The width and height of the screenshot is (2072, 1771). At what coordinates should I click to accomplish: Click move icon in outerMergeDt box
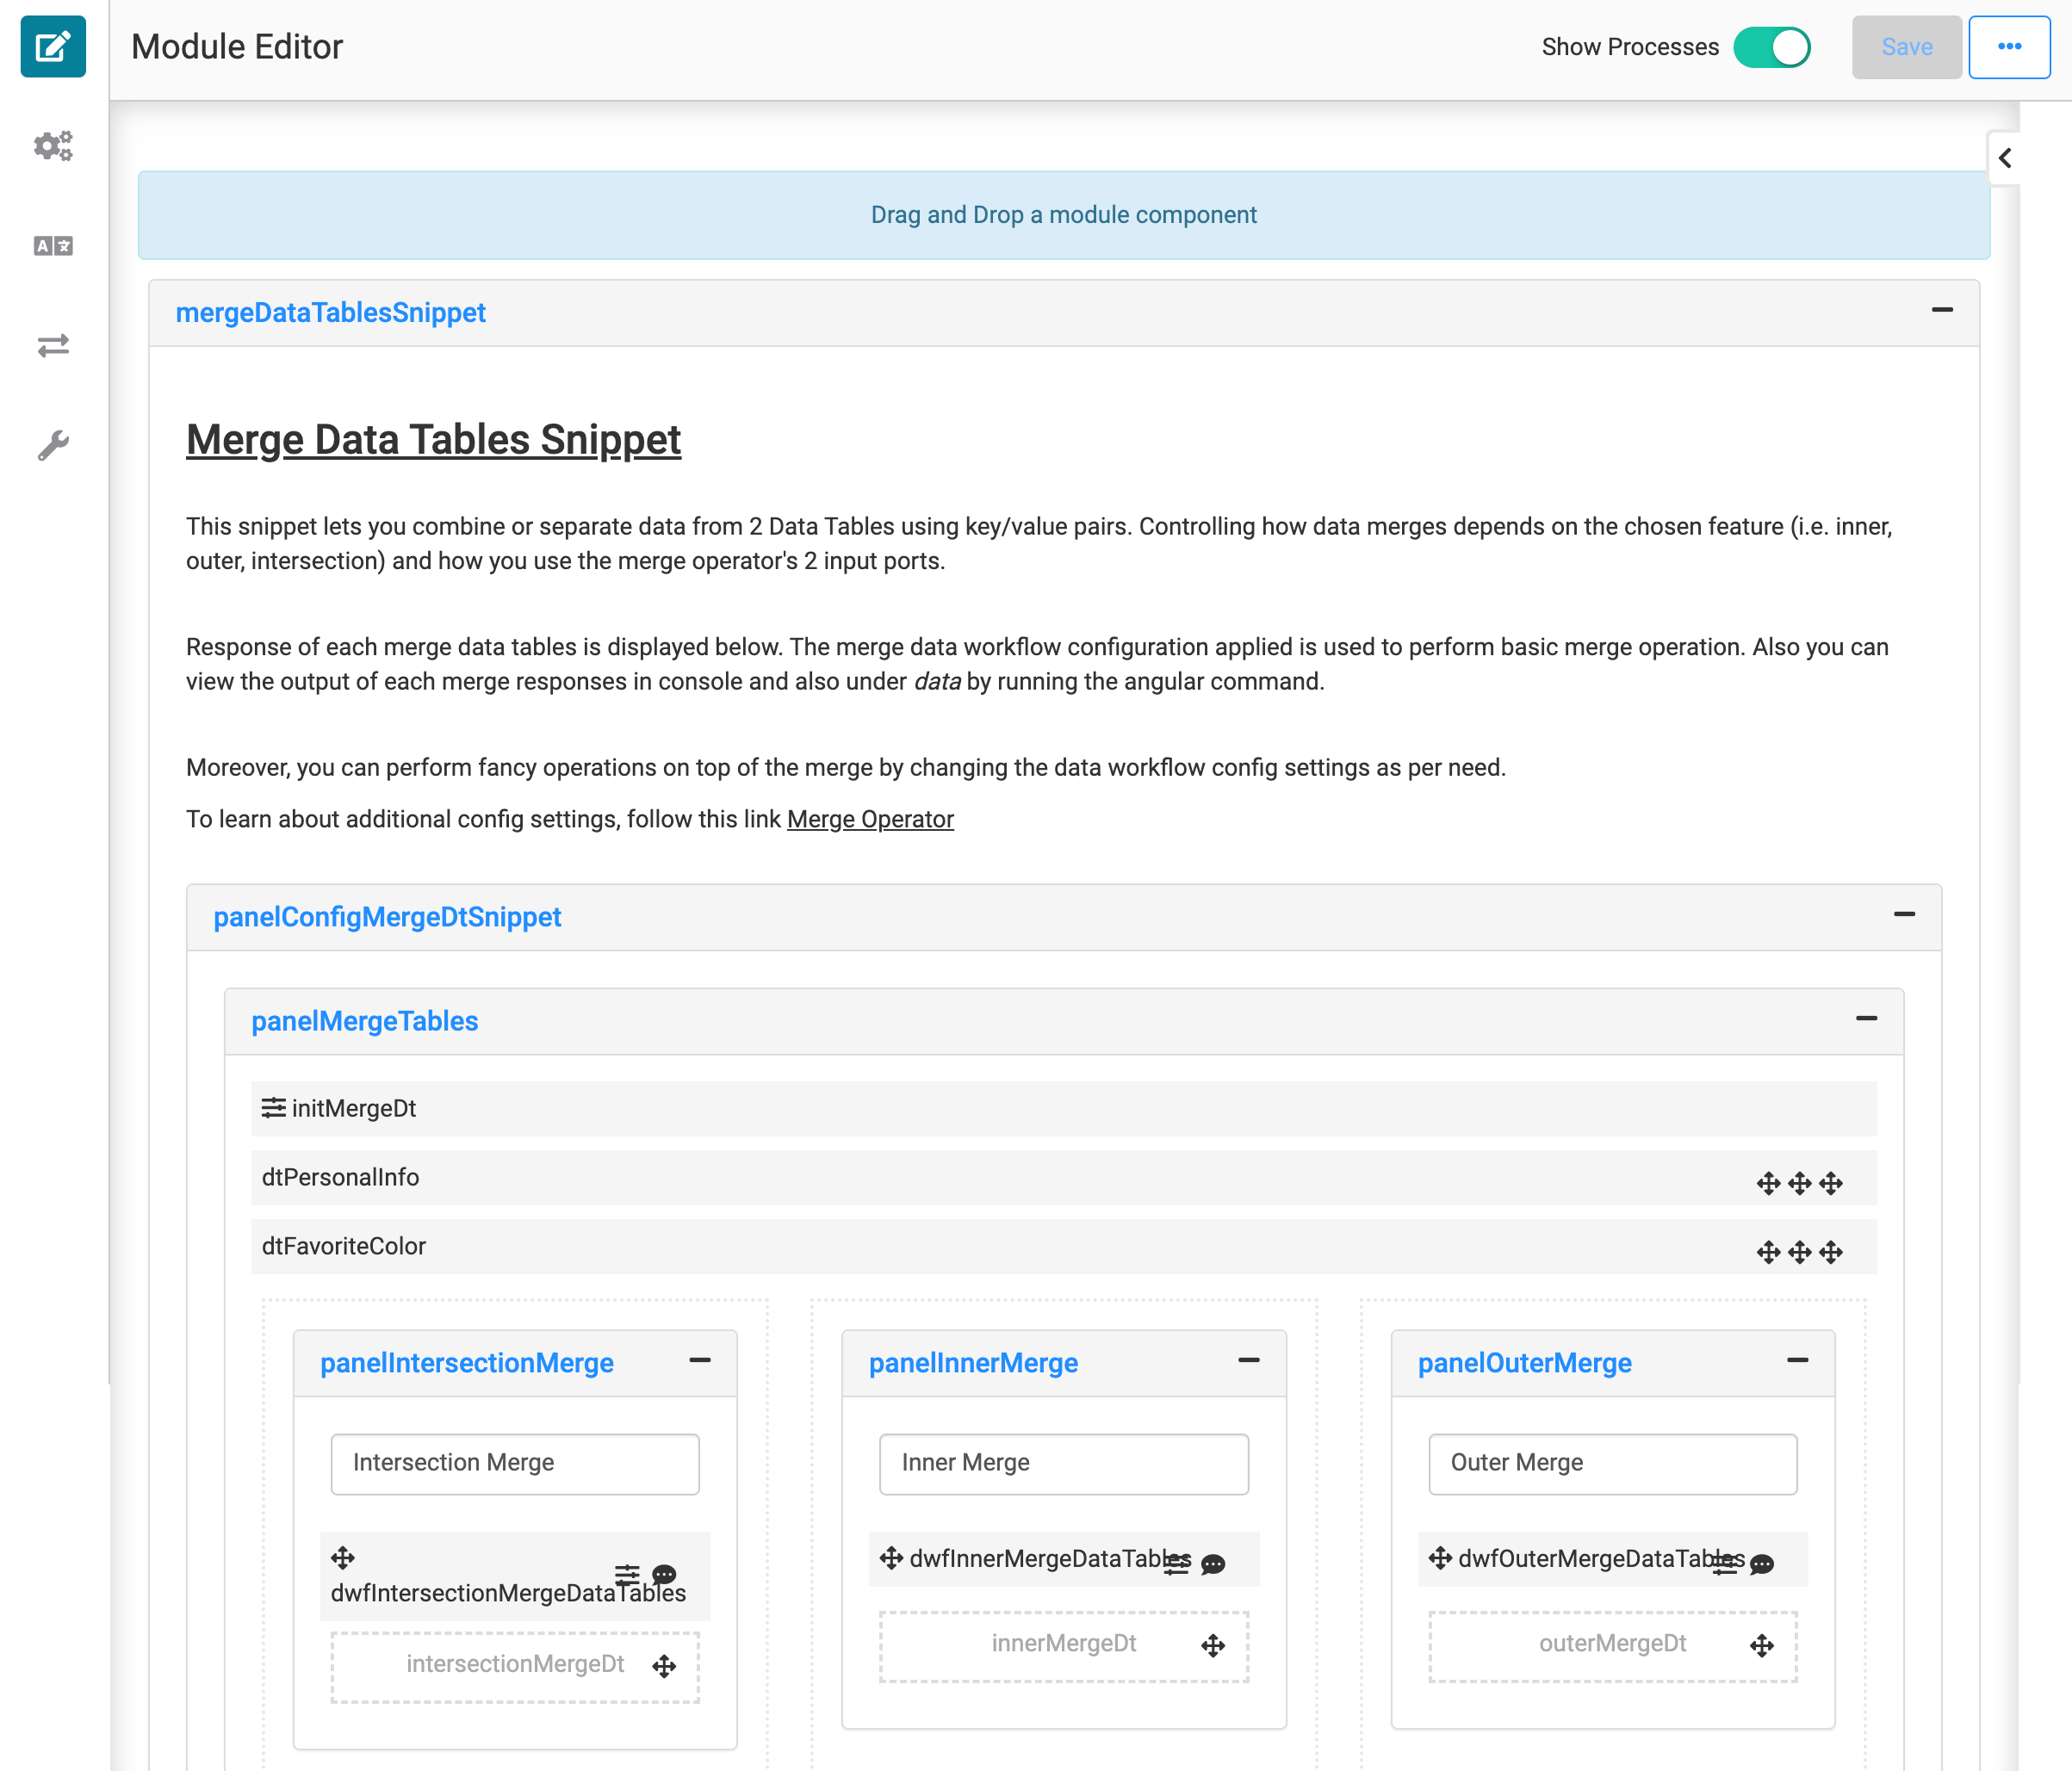coord(1762,1647)
